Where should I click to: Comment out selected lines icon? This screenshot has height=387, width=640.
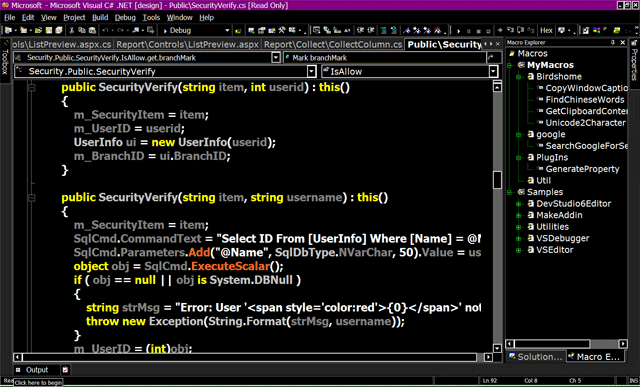384,30
